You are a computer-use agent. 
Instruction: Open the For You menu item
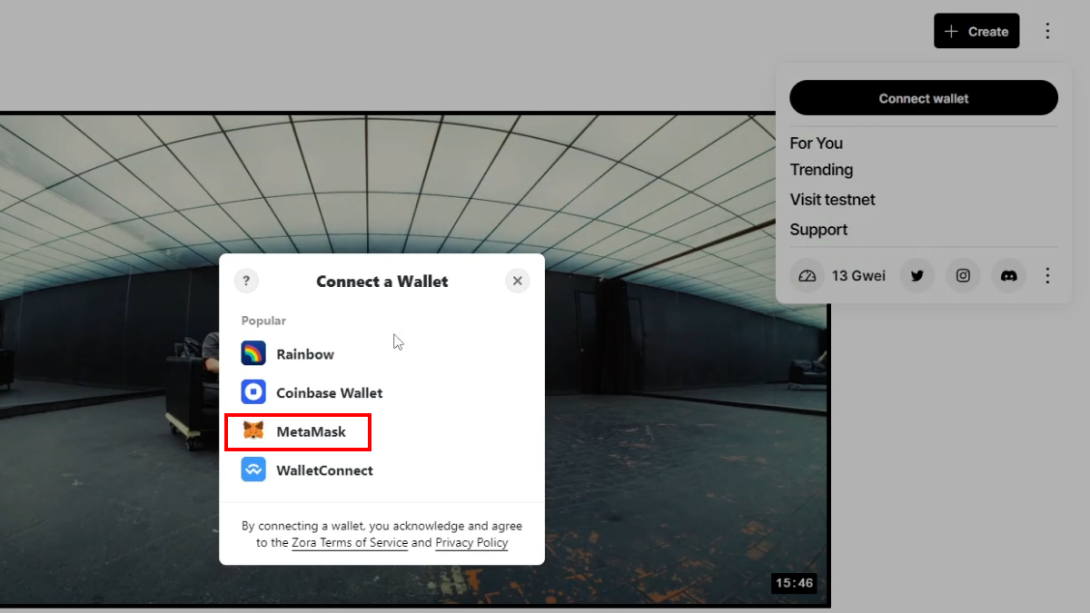tap(816, 143)
